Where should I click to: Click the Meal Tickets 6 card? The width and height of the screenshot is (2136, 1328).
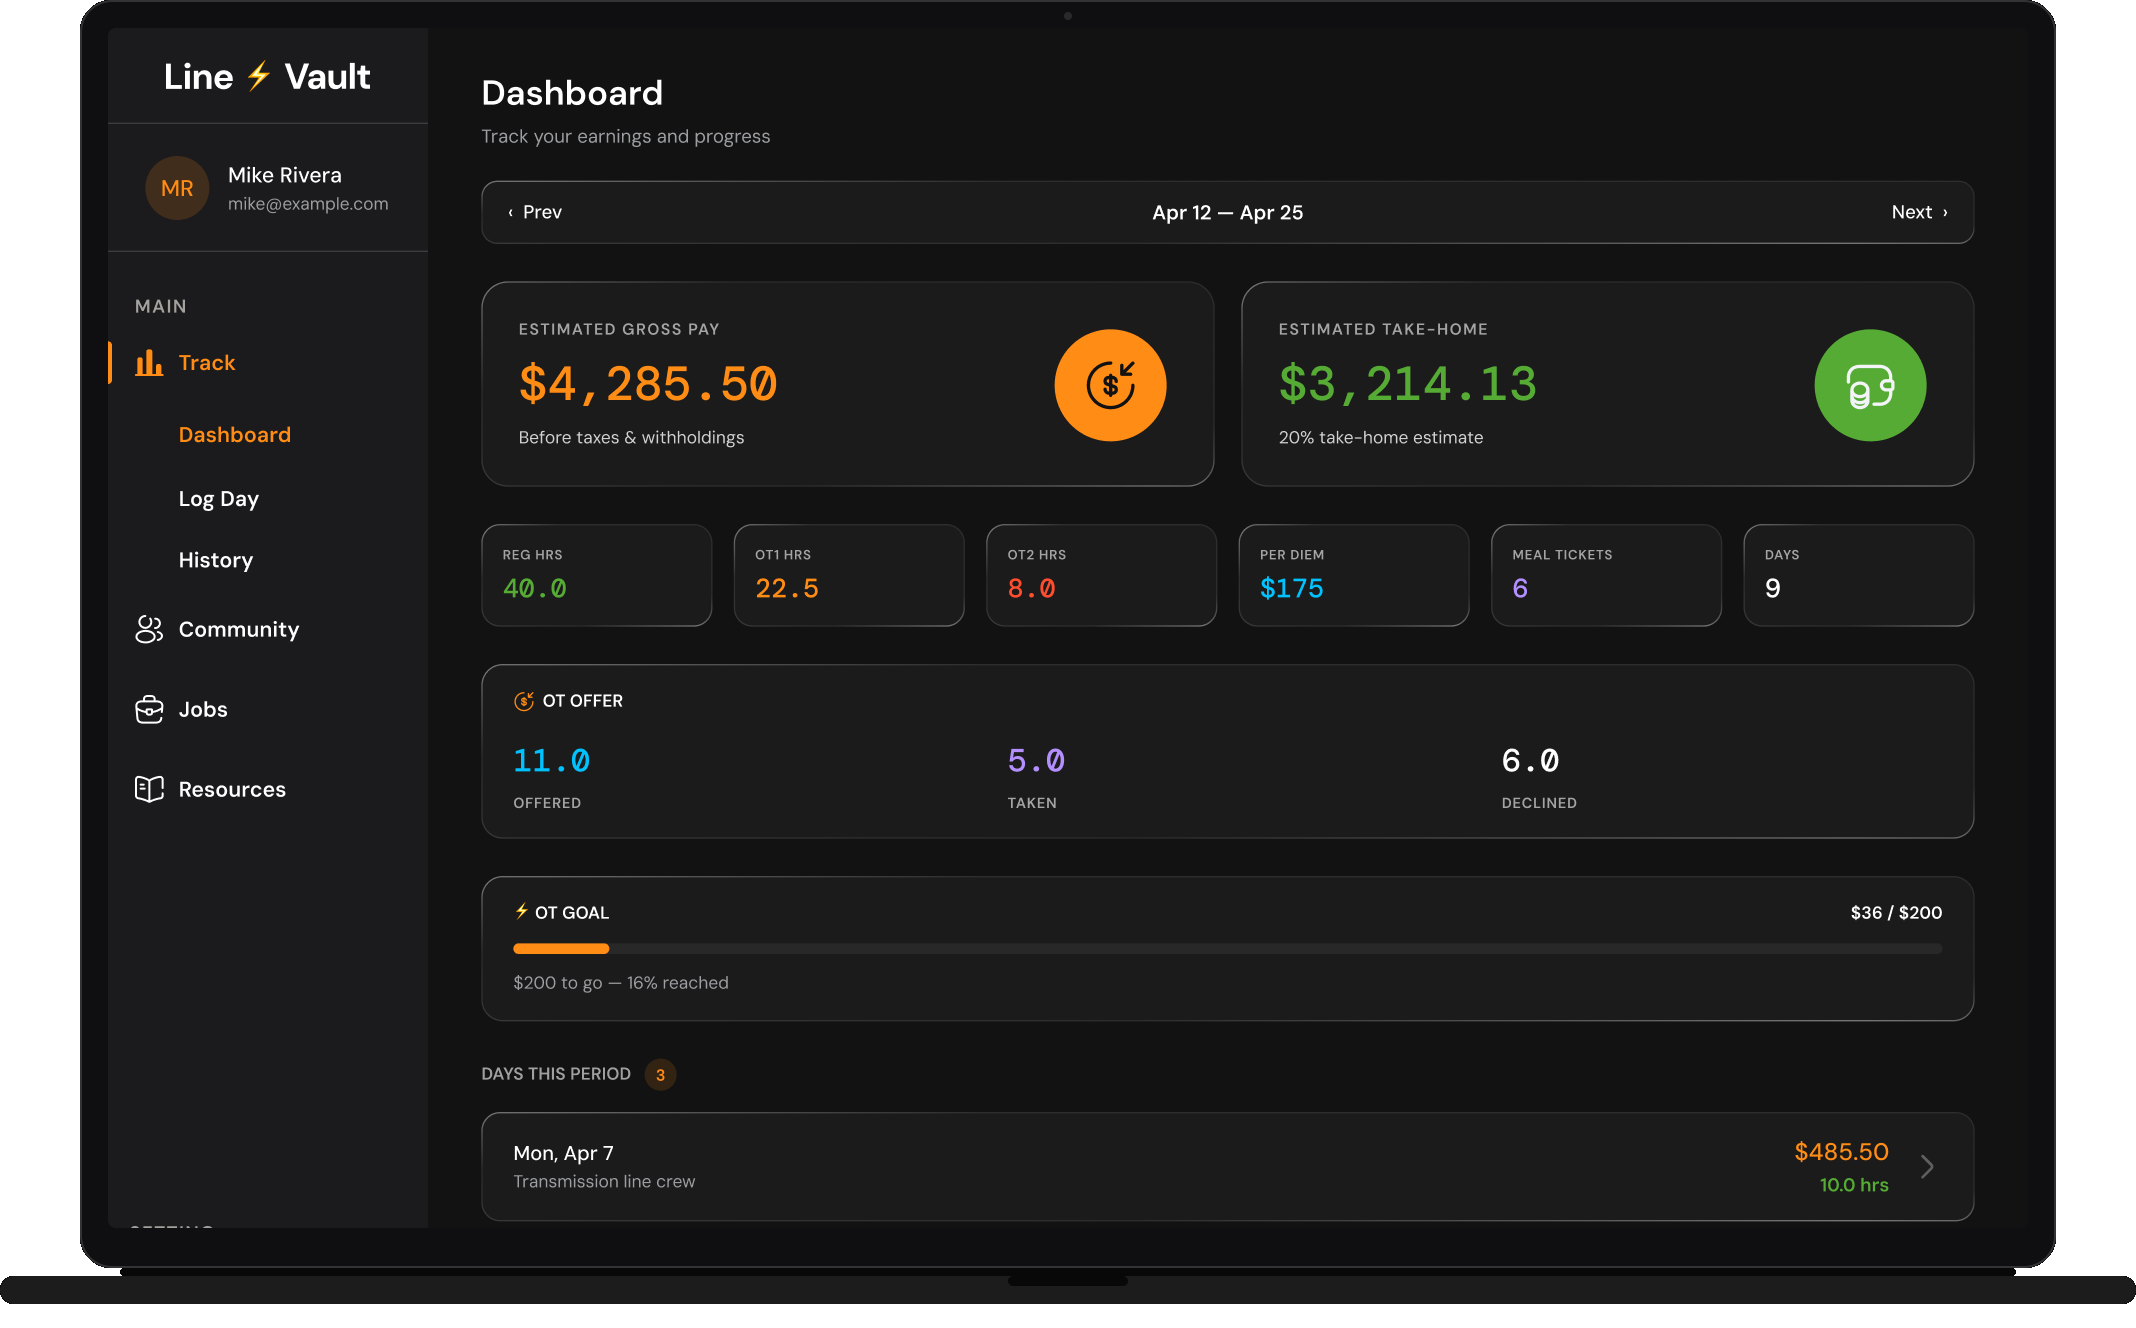click(x=1606, y=575)
